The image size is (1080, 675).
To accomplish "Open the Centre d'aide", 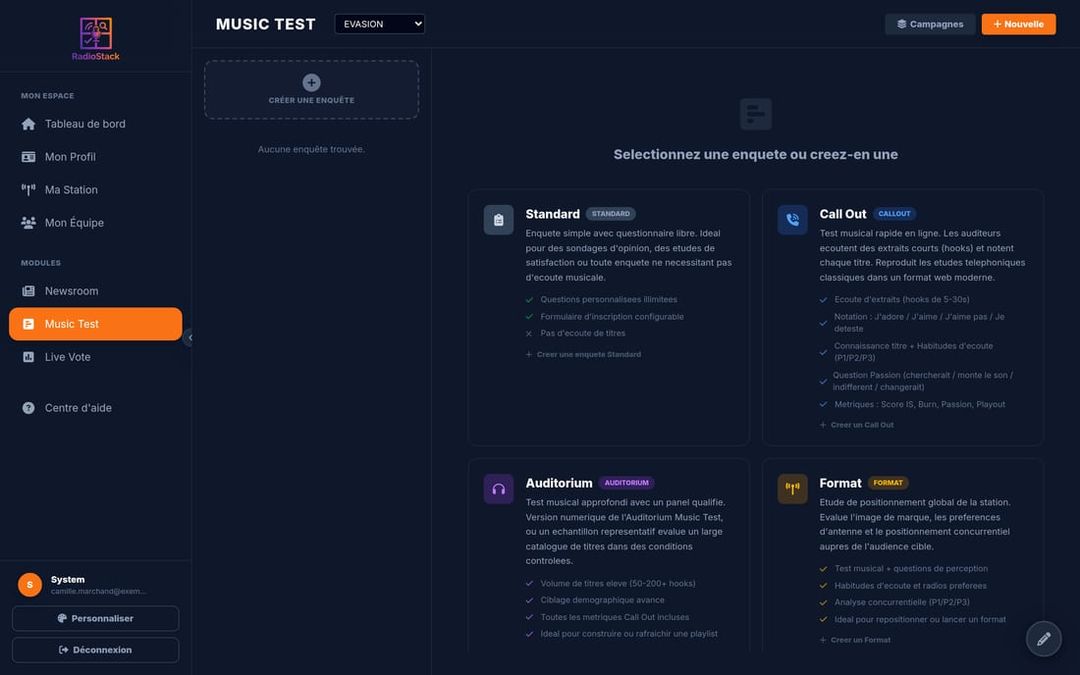I will tap(96, 408).
